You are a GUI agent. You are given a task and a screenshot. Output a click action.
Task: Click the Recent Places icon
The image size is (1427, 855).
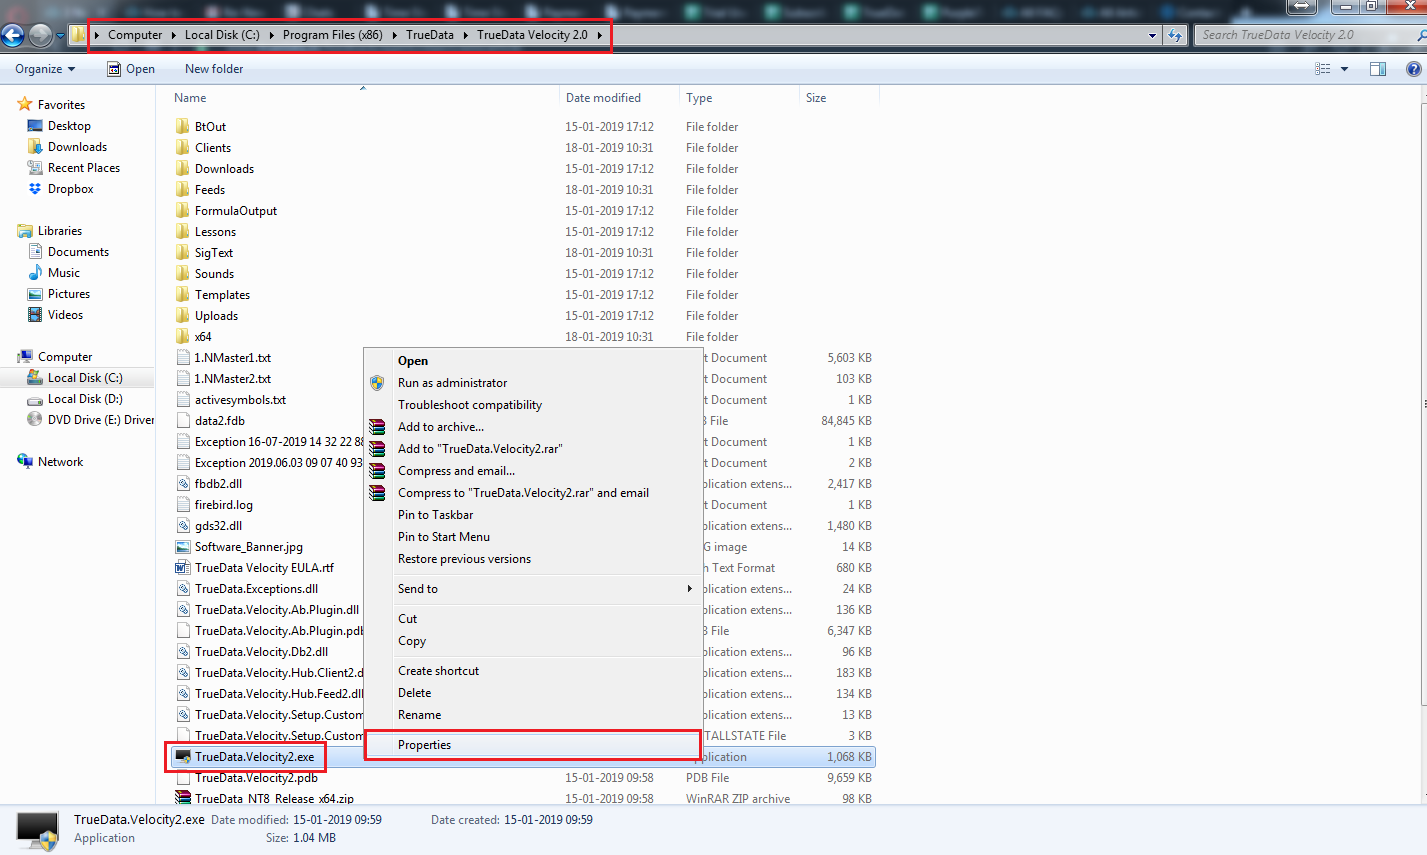tap(35, 168)
